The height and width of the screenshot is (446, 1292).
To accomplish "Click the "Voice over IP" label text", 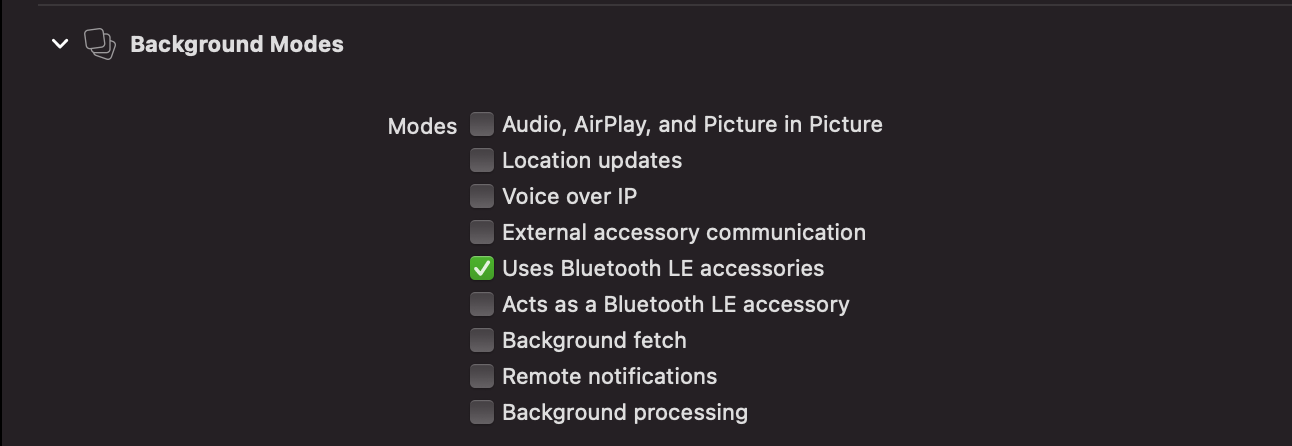I will (569, 196).
